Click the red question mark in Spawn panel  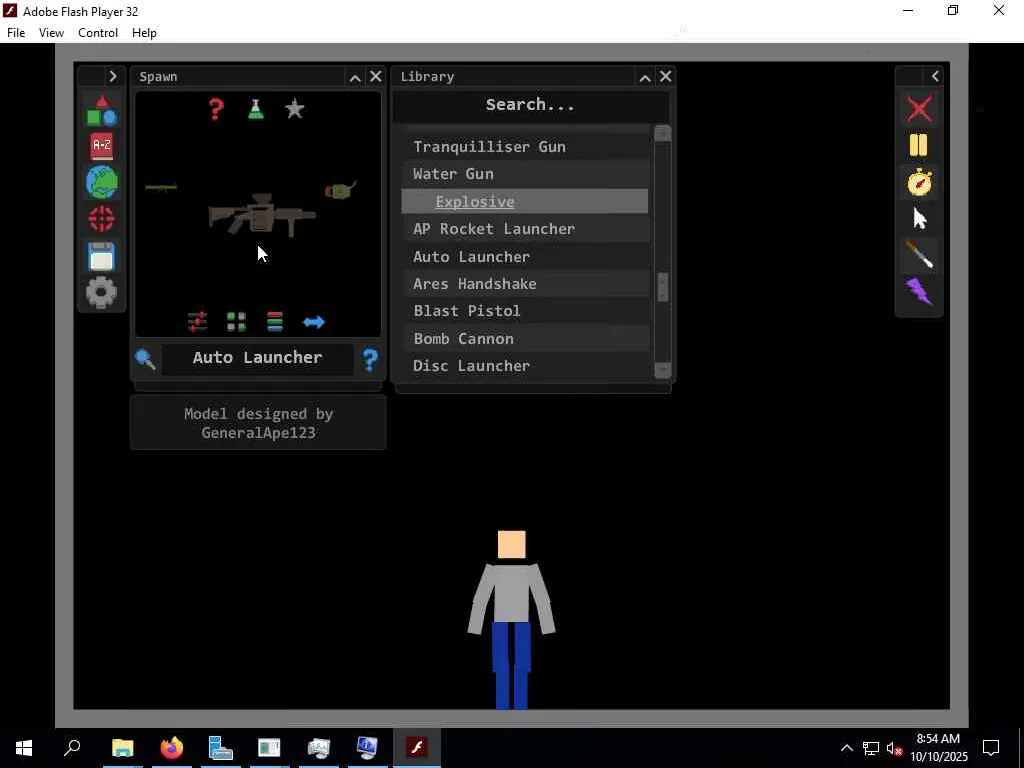(216, 108)
